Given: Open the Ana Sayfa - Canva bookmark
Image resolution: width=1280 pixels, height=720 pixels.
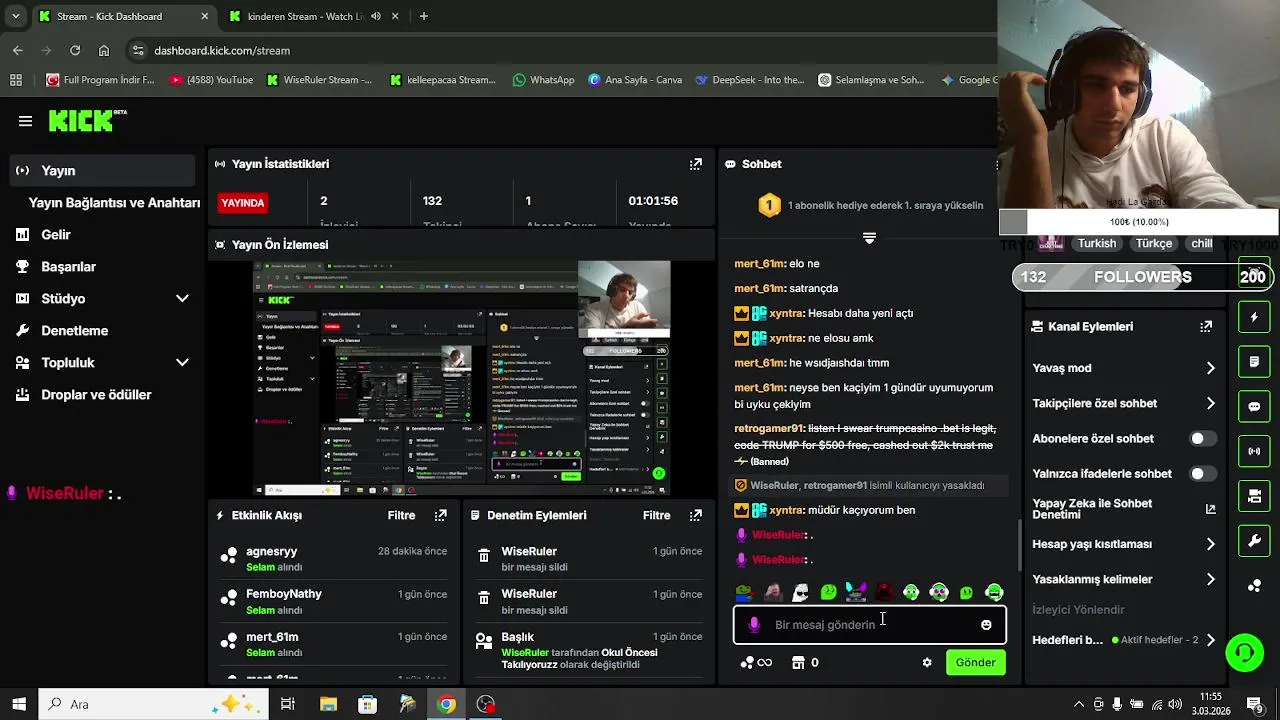Looking at the screenshot, I should [635, 80].
